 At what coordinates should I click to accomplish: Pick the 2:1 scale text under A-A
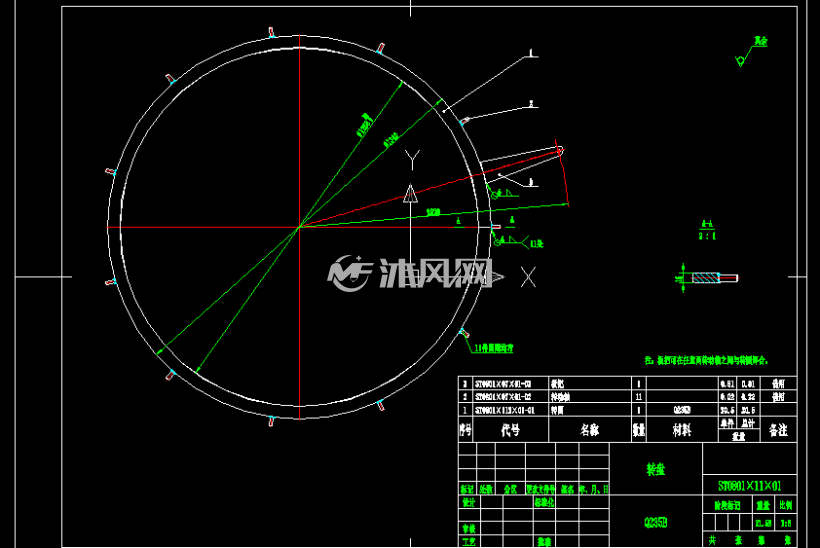(707, 236)
